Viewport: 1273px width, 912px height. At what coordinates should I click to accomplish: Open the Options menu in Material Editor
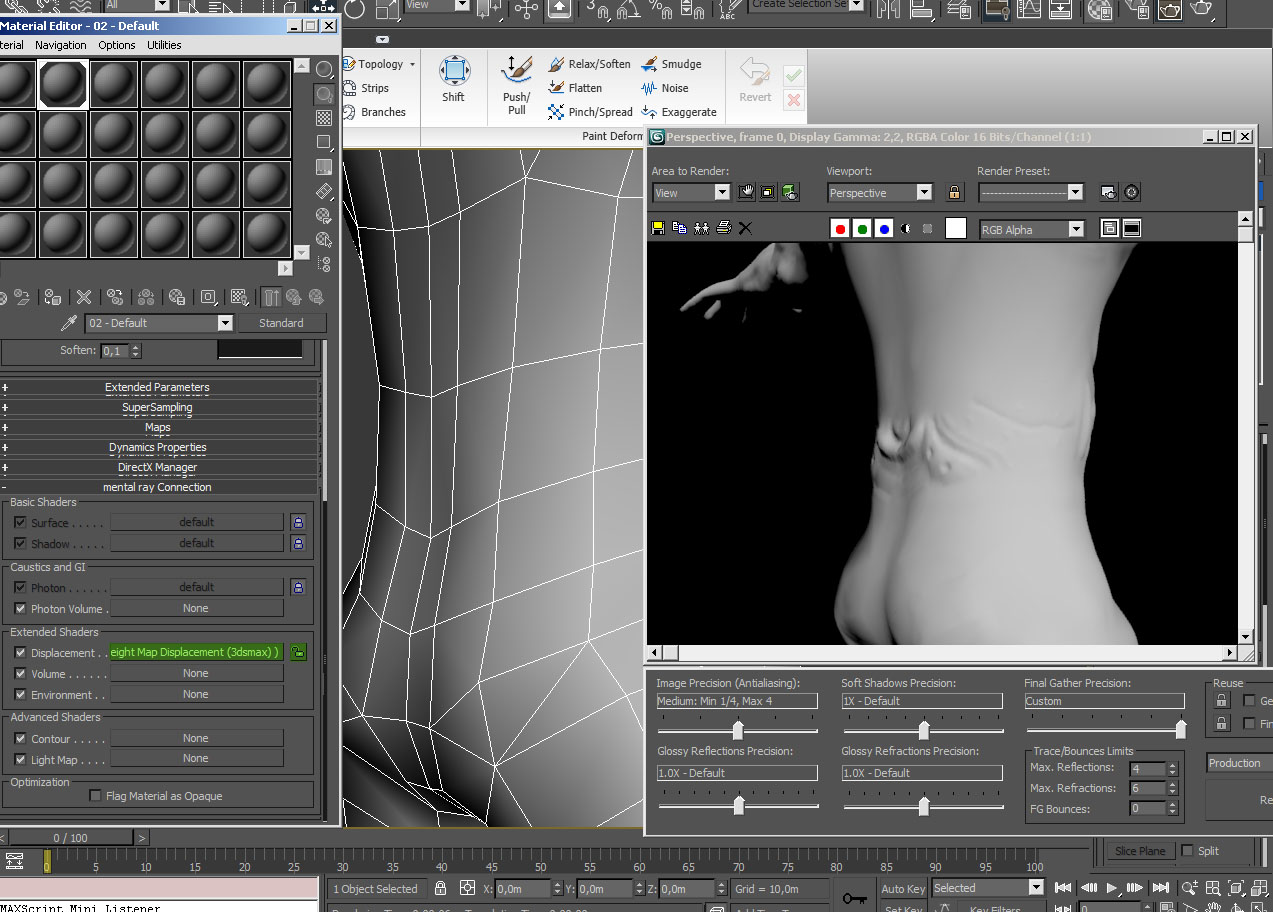(117, 45)
